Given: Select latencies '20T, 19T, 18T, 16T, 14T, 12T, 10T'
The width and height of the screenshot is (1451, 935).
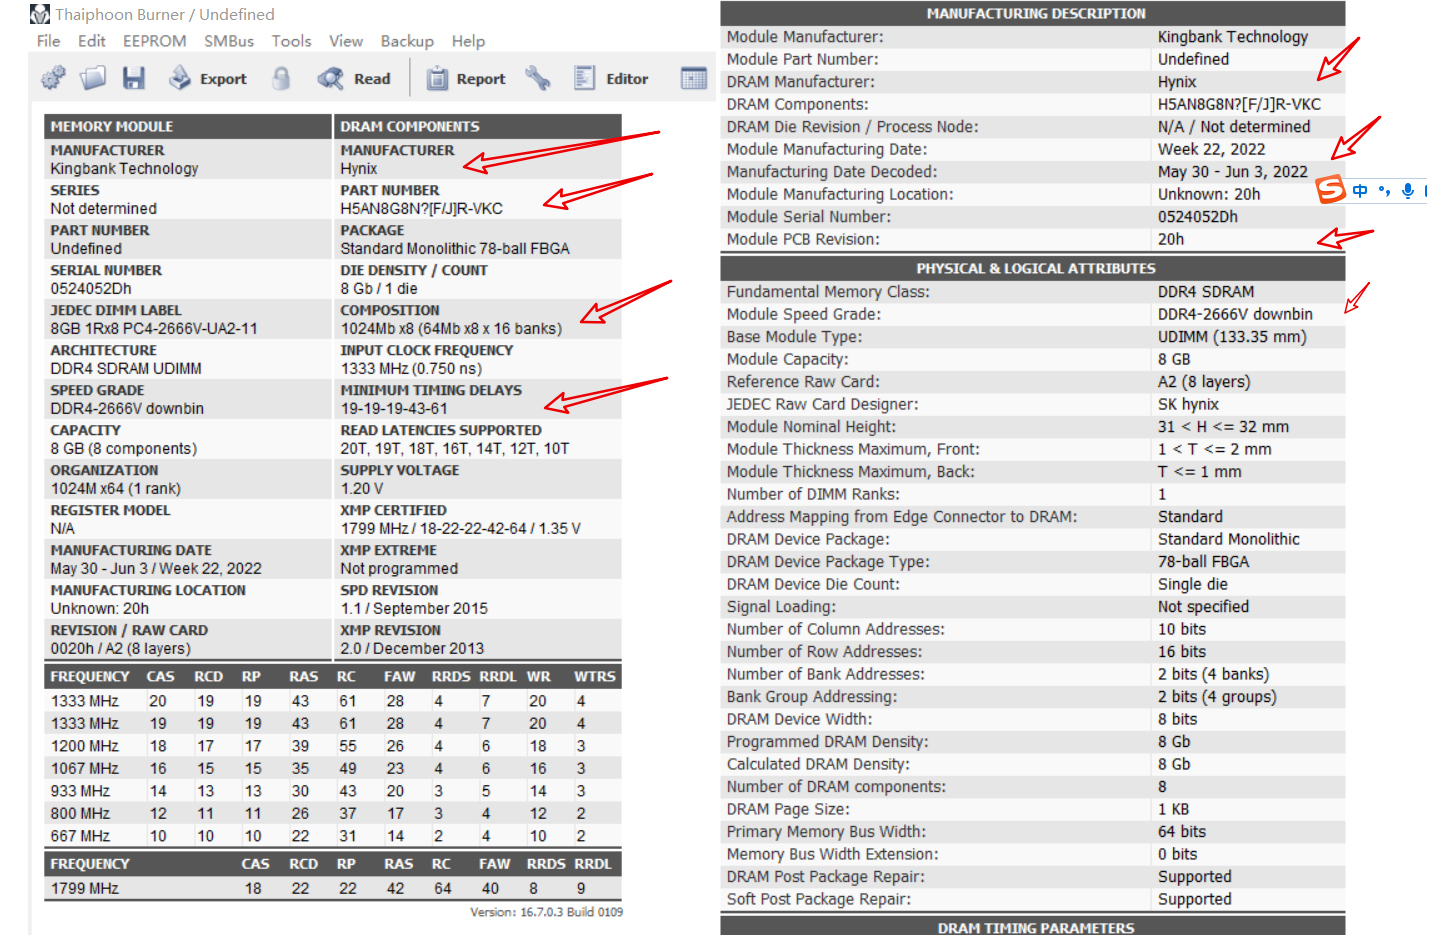Looking at the screenshot, I should [x=455, y=448].
